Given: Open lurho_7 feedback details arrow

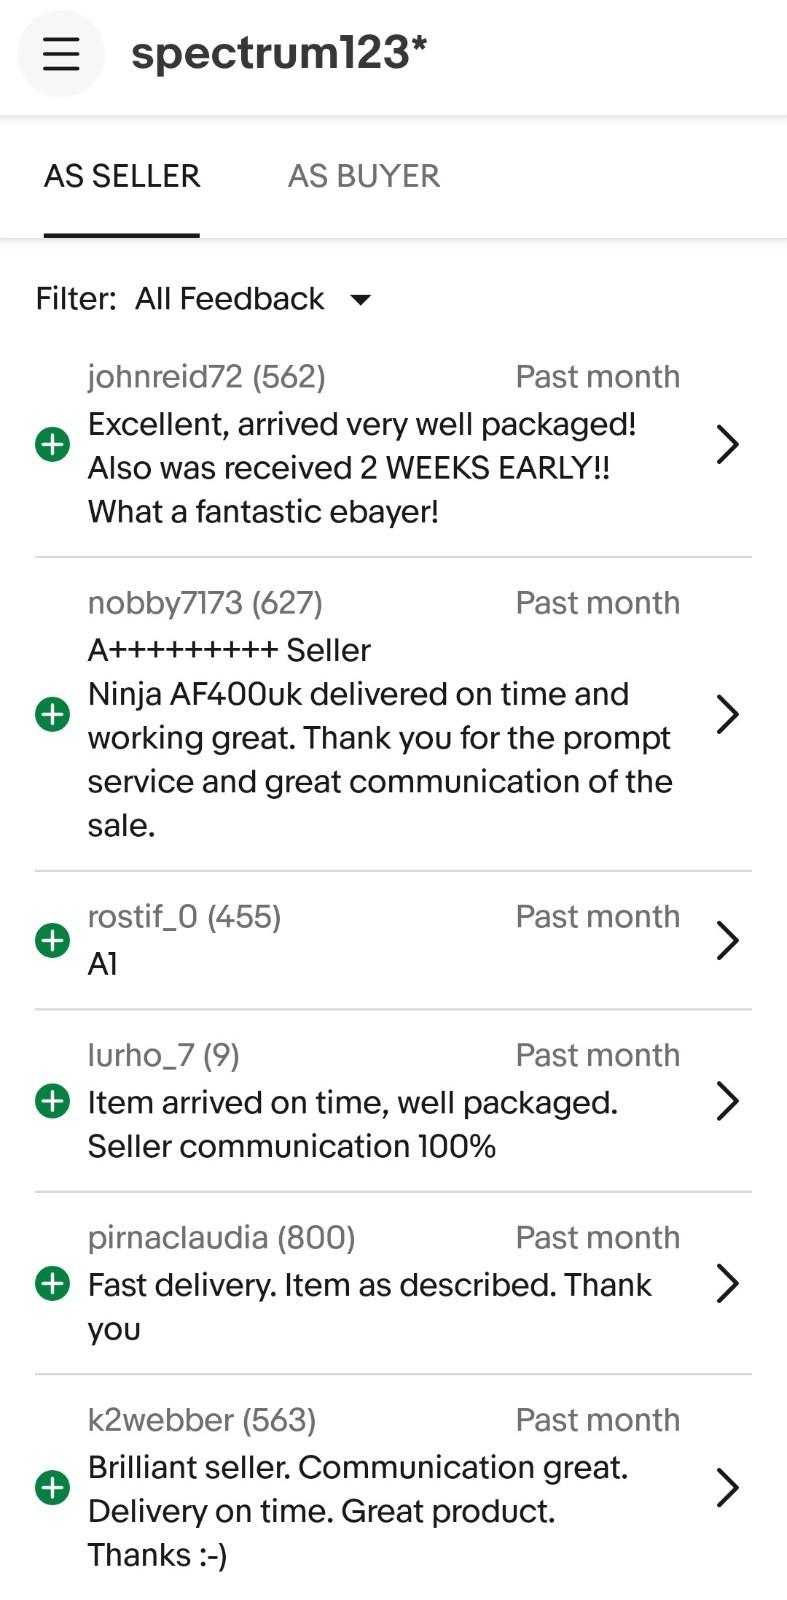Looking at the screenshot, I should (728, 1101).
